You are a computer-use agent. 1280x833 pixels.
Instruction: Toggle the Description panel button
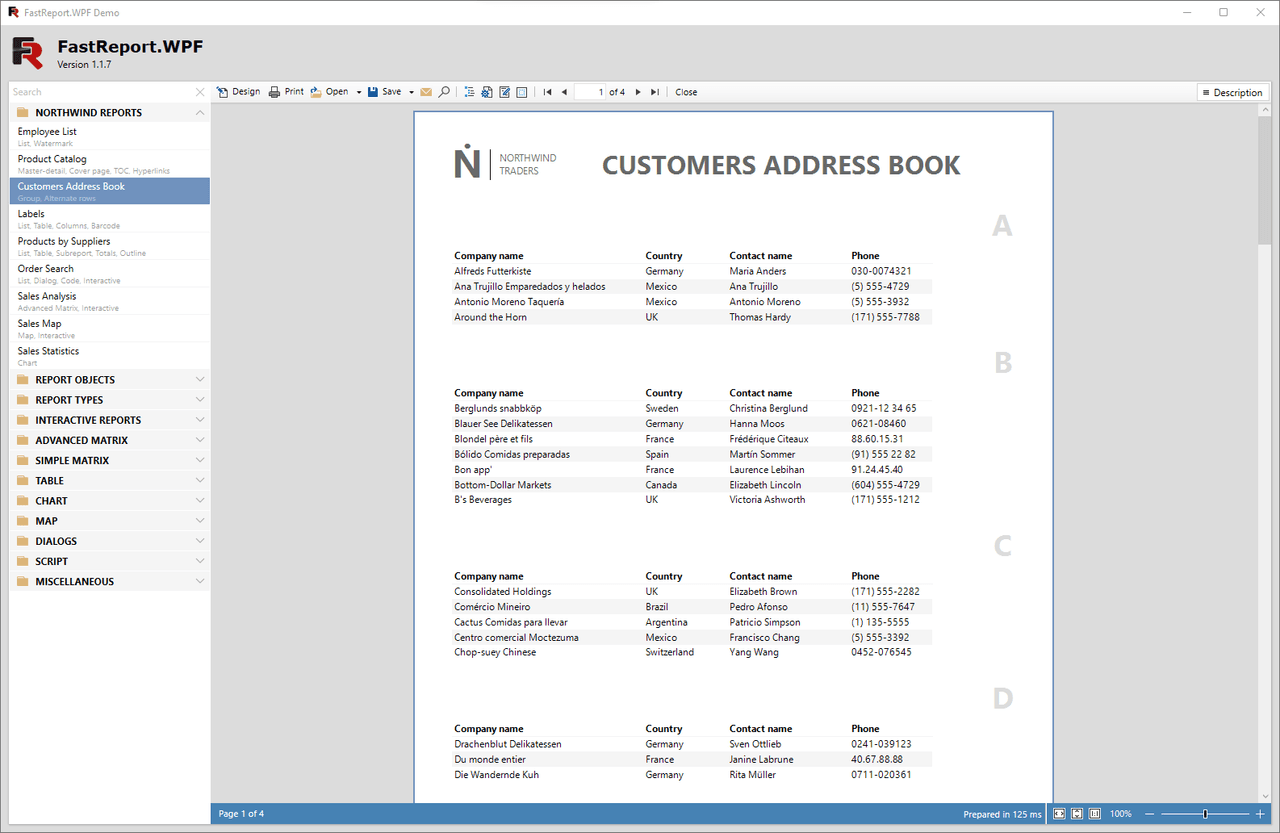(x=1232, y=92)
